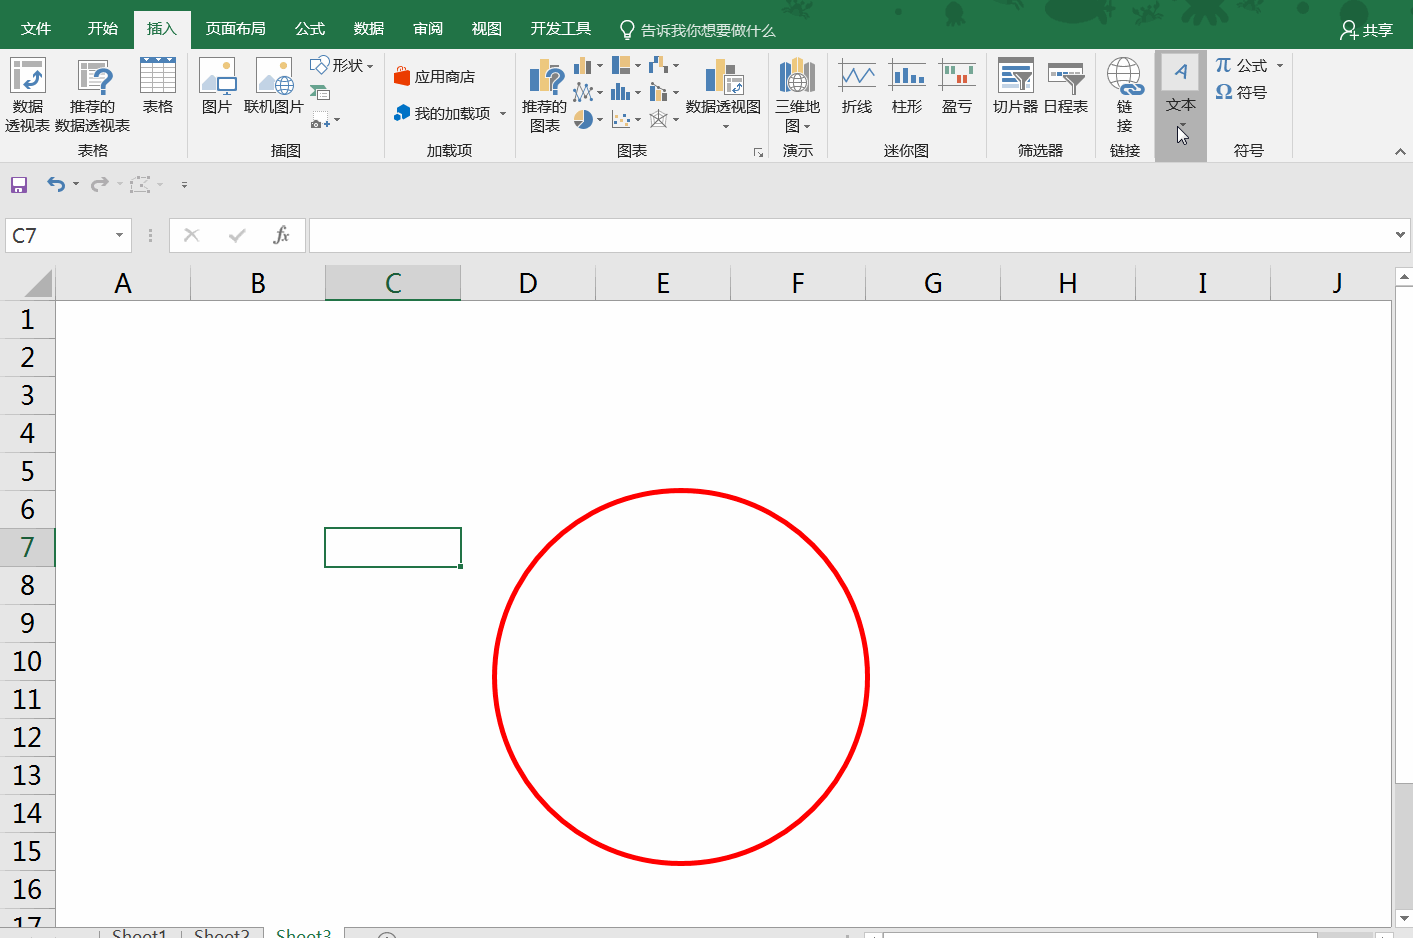Open the File (文件) tab
The width and height of the screenshot is (1413, 938).
coord(36,29)
